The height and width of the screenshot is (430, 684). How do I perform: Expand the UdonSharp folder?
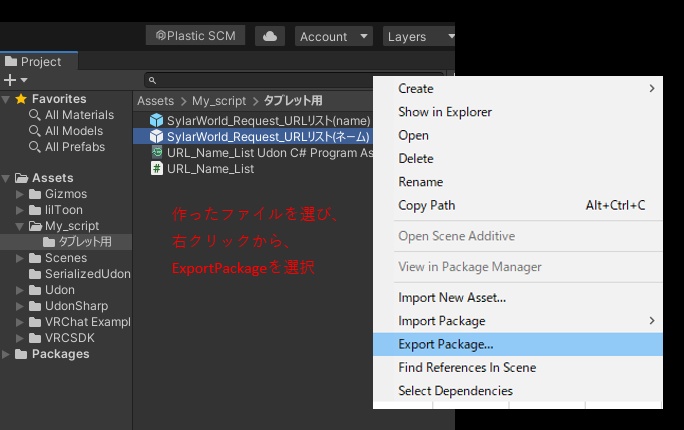point(20,306)
